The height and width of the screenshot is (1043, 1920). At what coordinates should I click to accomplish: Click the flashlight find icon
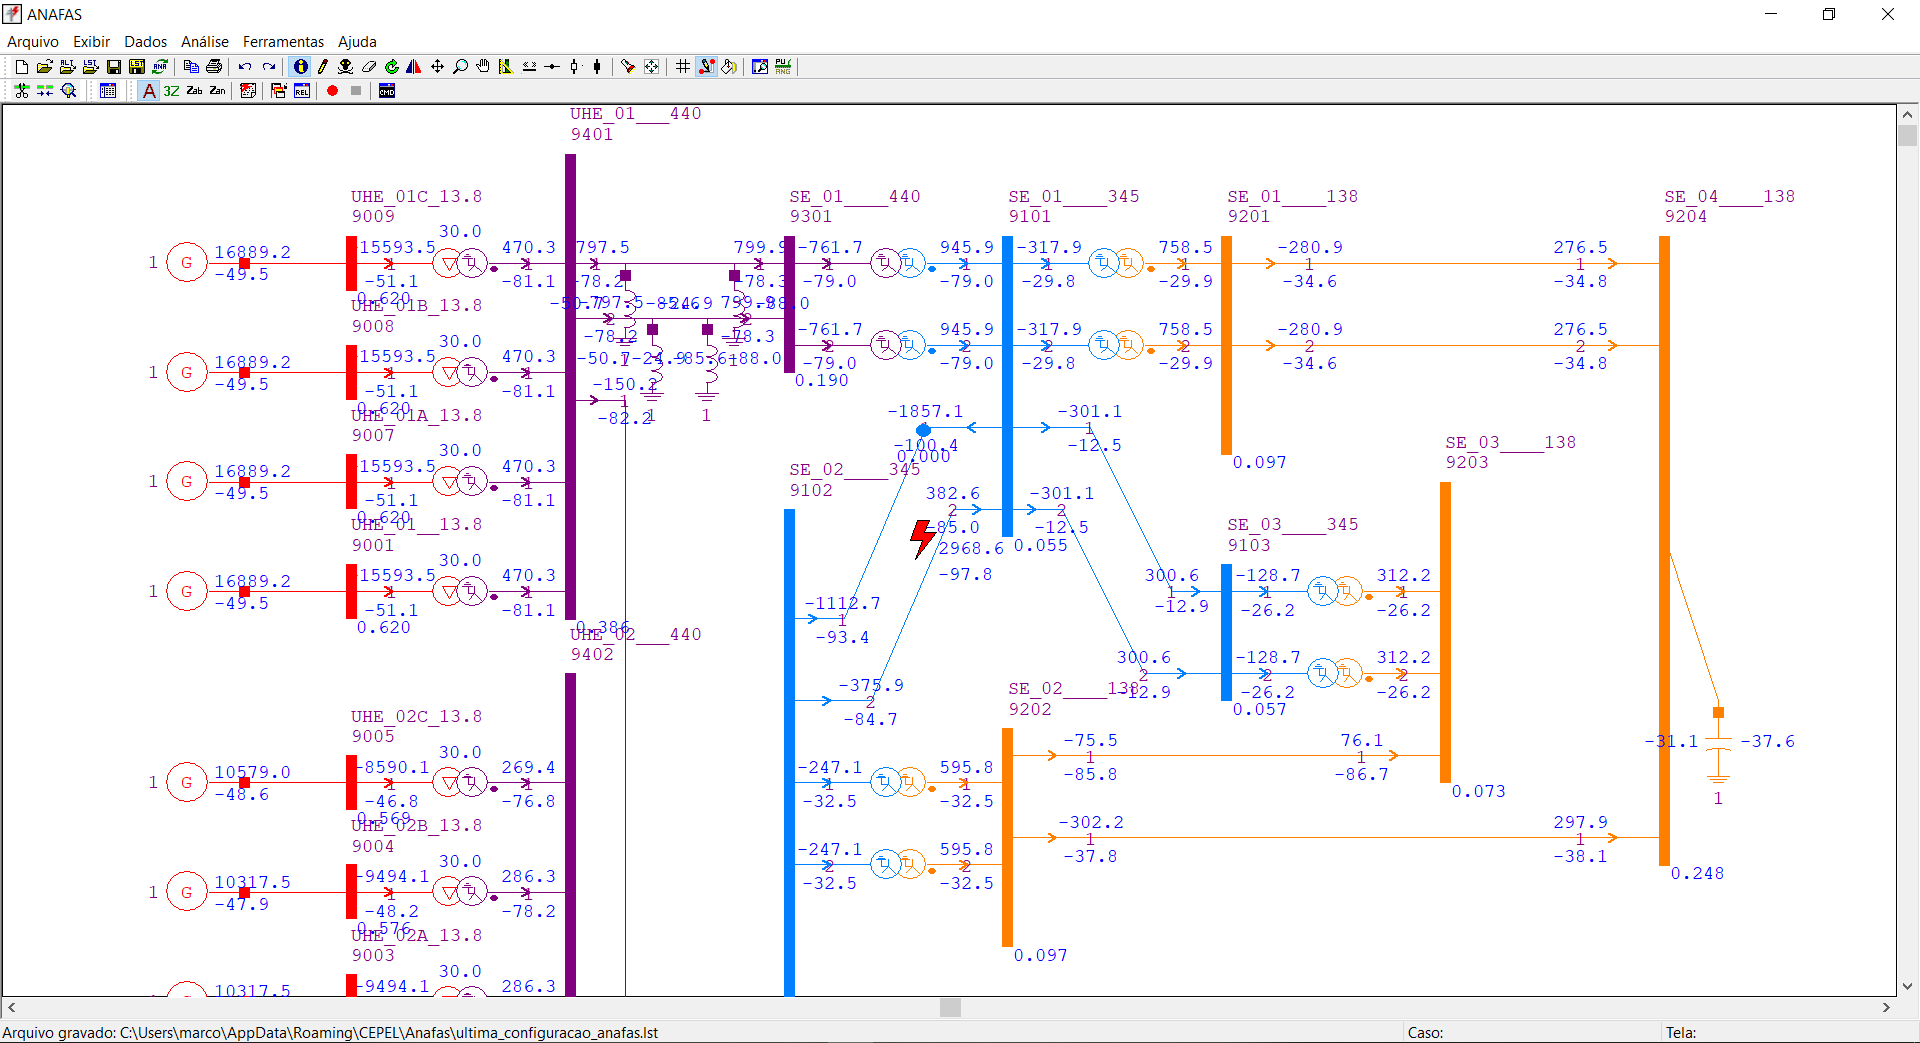628,67
